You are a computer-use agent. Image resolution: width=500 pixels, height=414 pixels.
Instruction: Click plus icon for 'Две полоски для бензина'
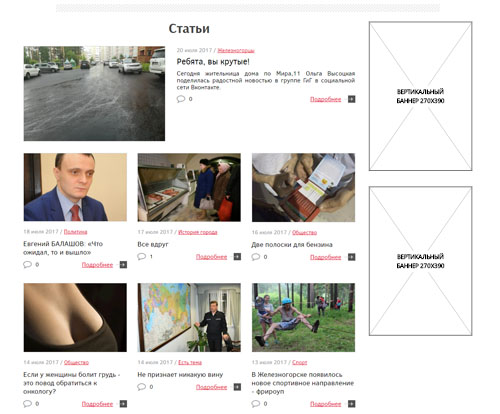(x=352, y=257)
